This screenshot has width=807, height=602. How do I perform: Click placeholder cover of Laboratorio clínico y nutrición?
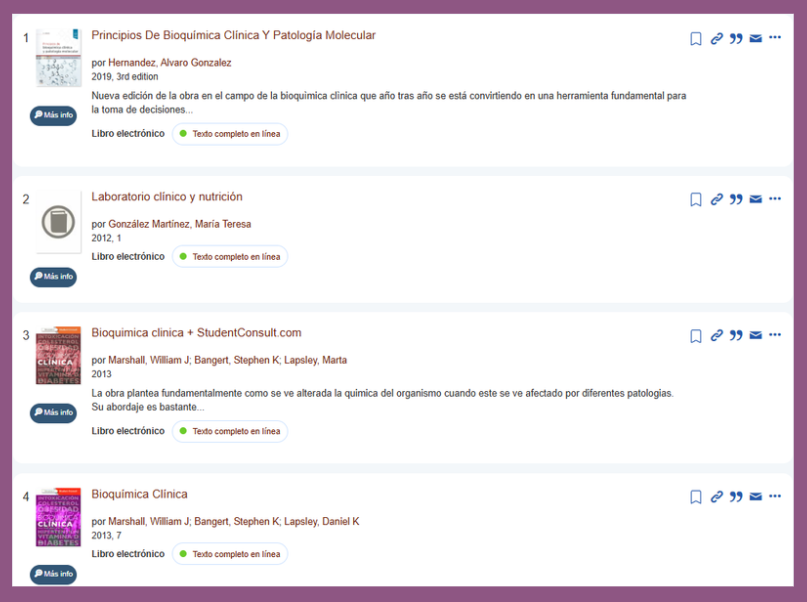coord(57,222)
